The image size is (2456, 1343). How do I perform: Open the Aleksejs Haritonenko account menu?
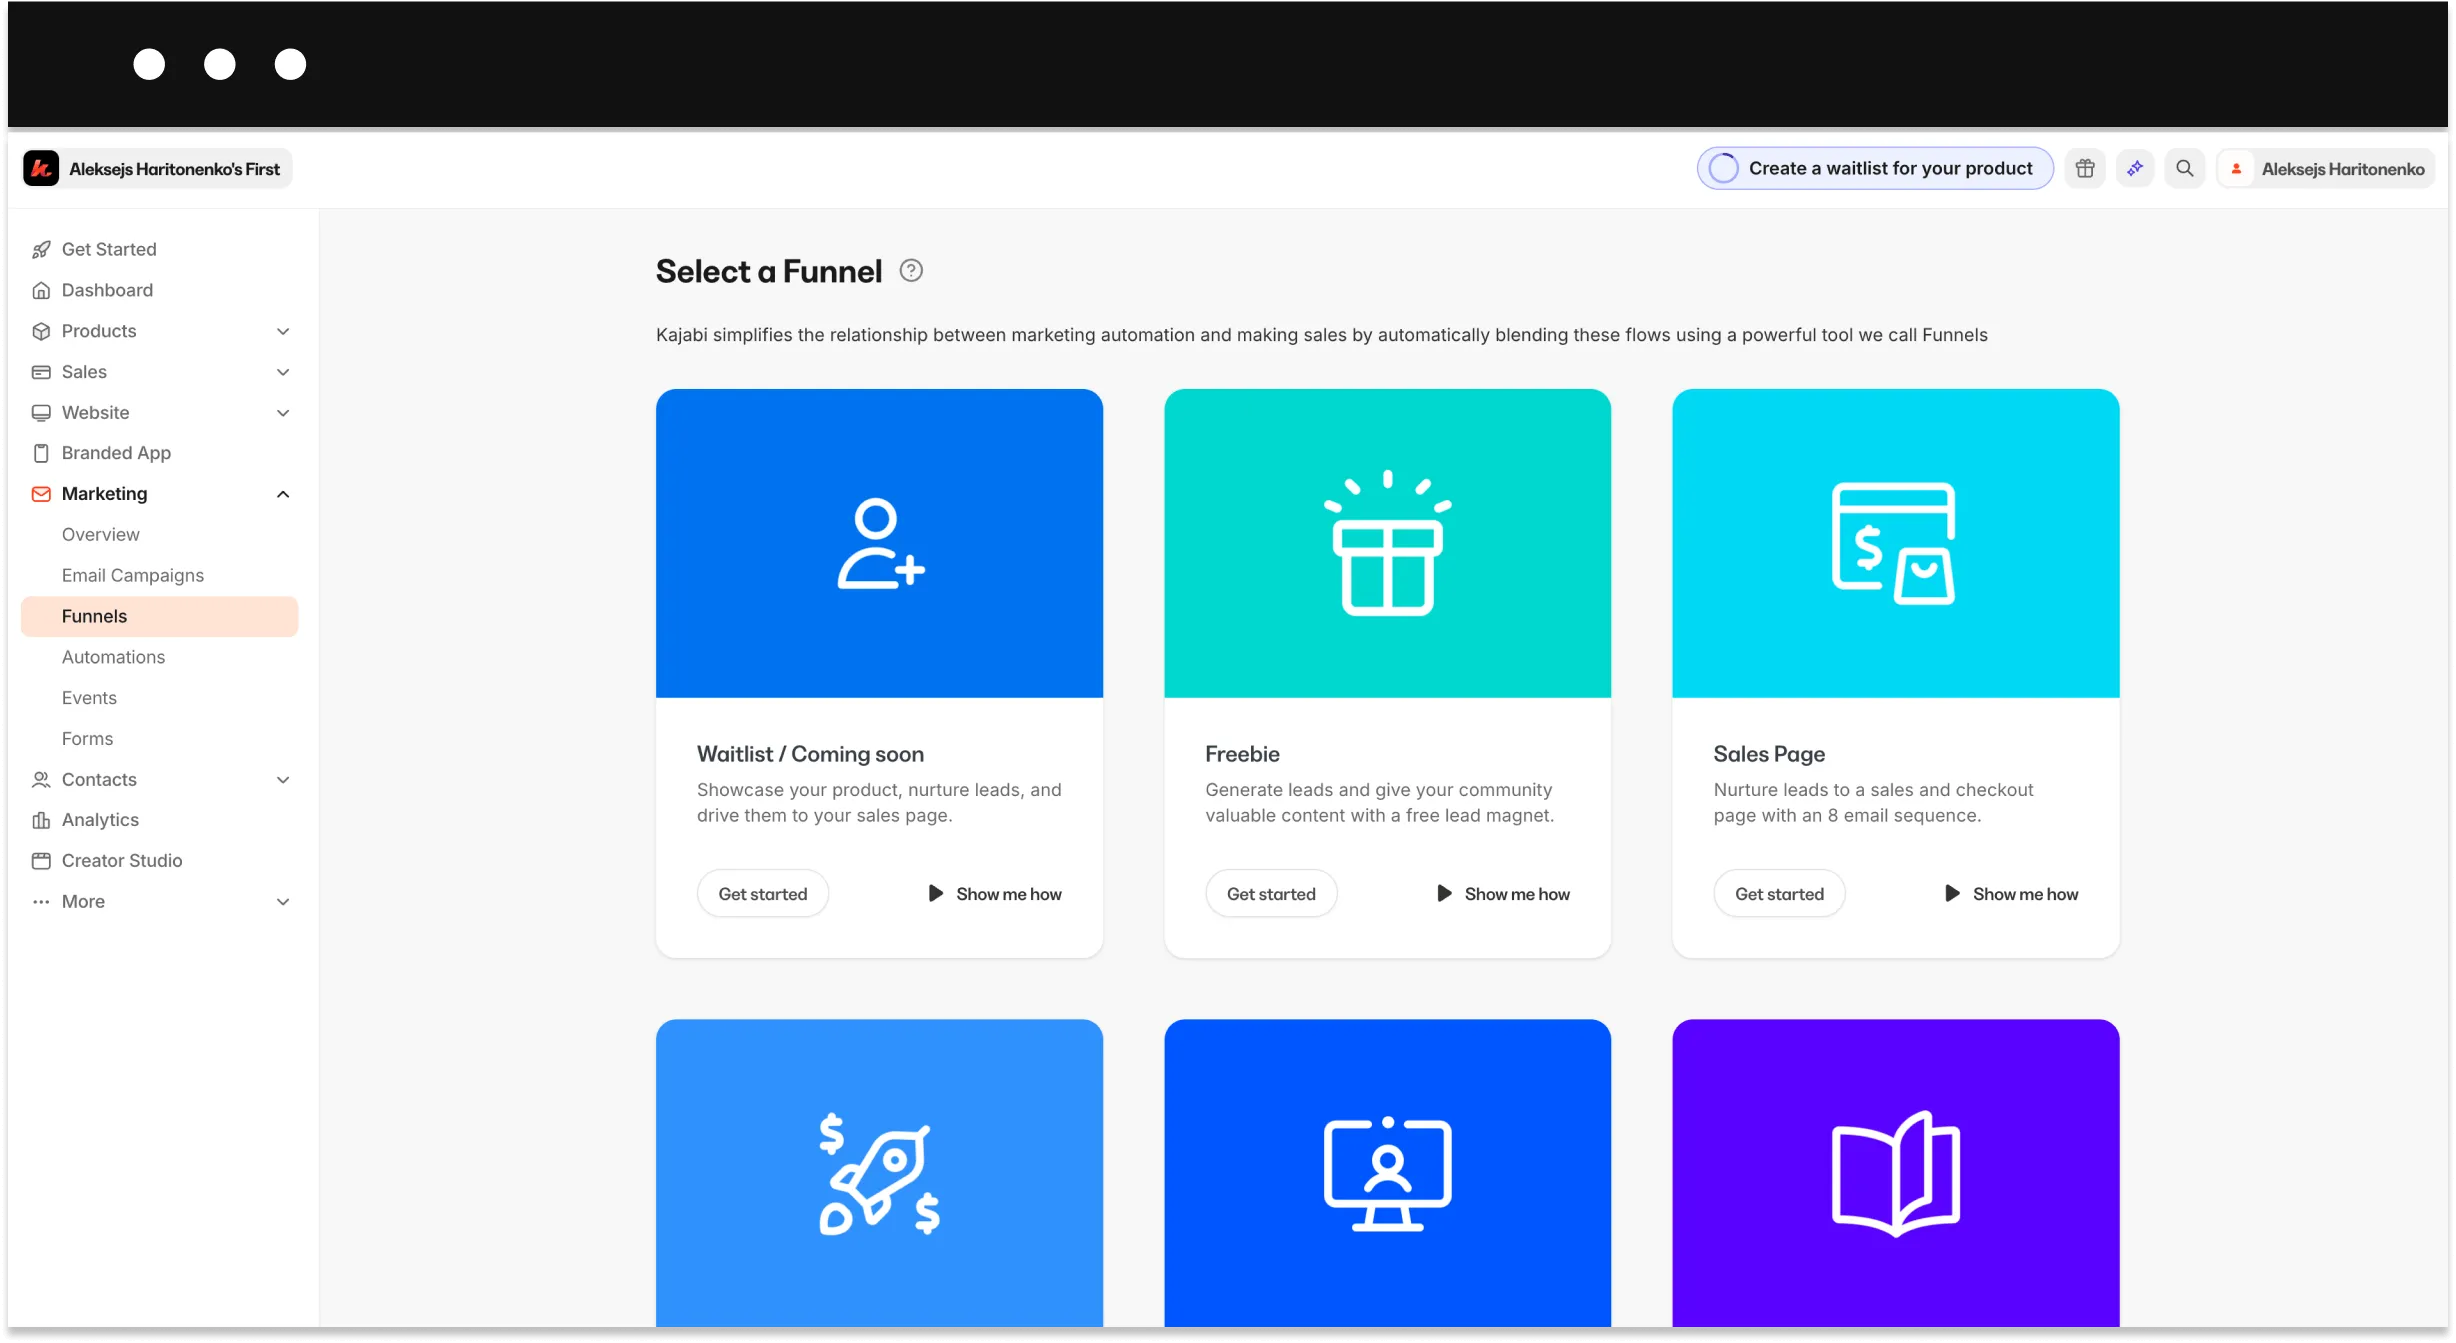(x=2326, y=168)
